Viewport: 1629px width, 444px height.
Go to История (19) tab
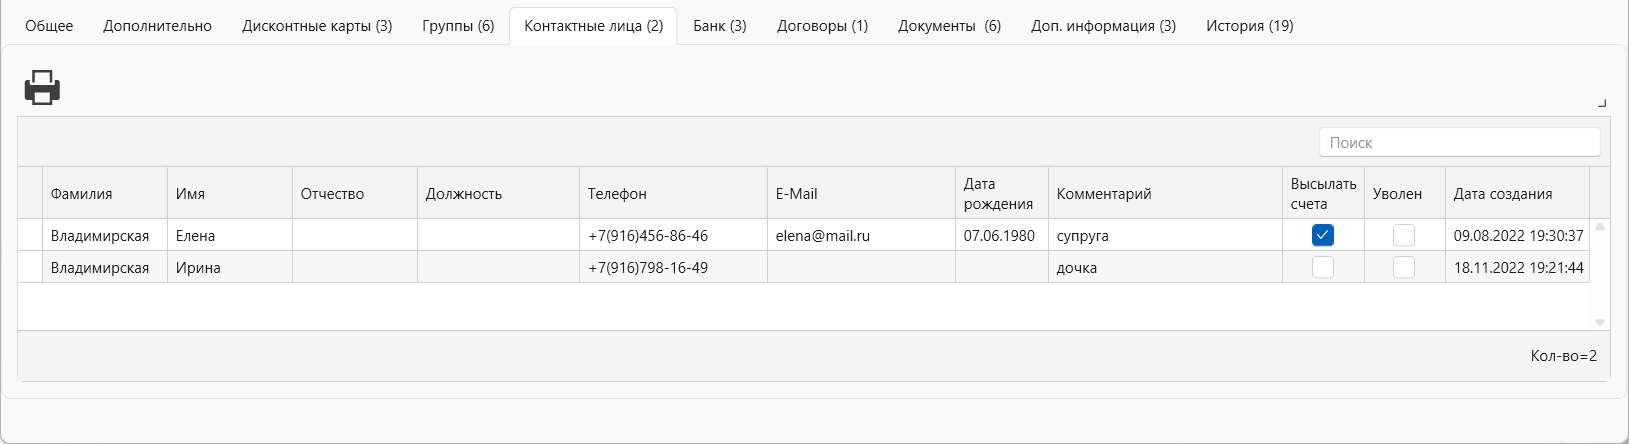(x=1249, y=26)
